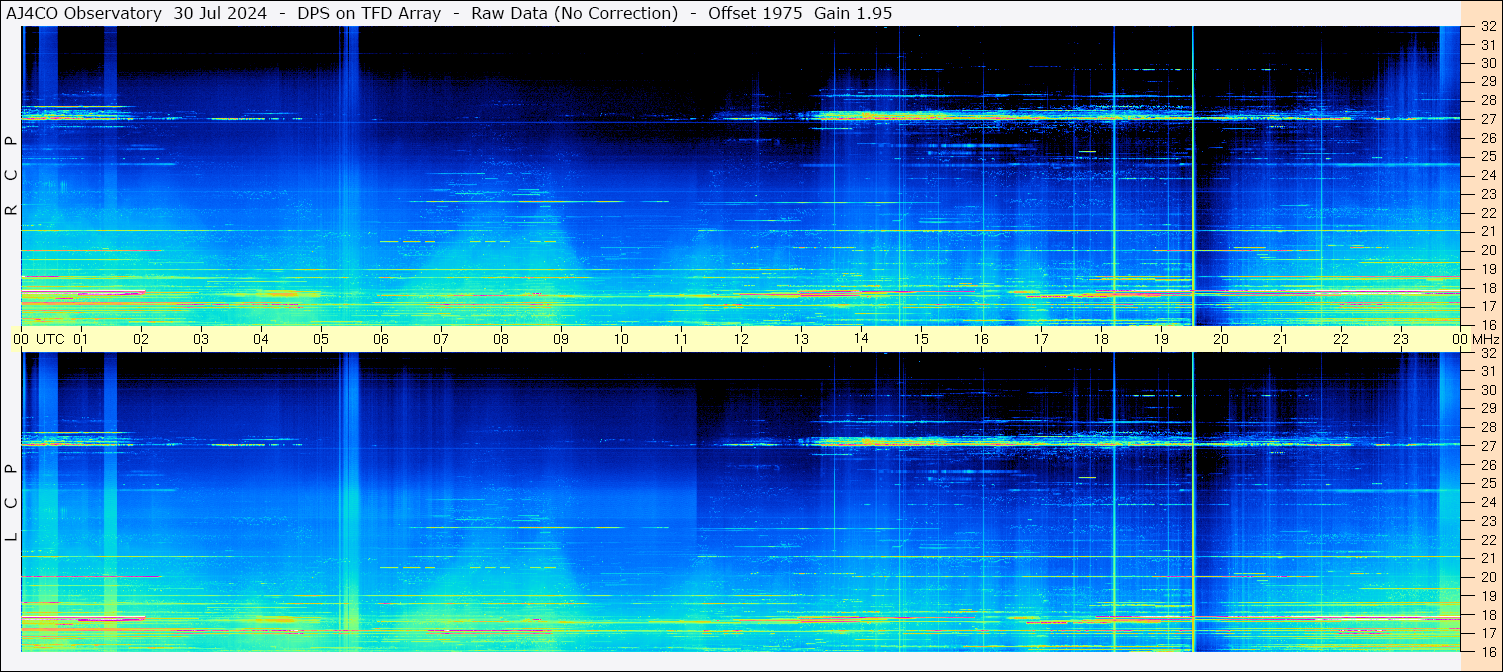Select the DPS on TFD Array text
This screenshot has height=672, width=1503.
coord(369,13)
